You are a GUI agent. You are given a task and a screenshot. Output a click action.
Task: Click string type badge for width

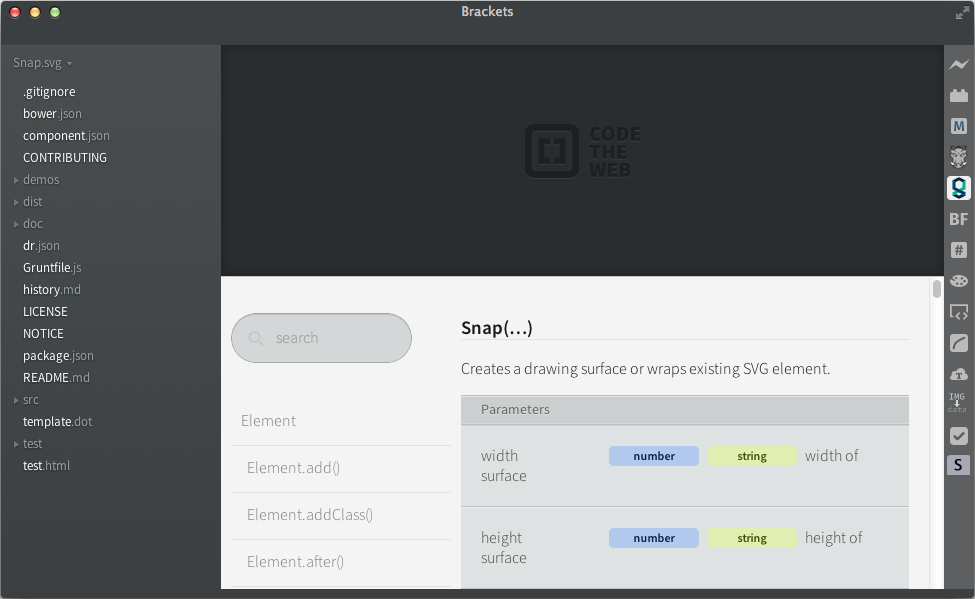752,456
